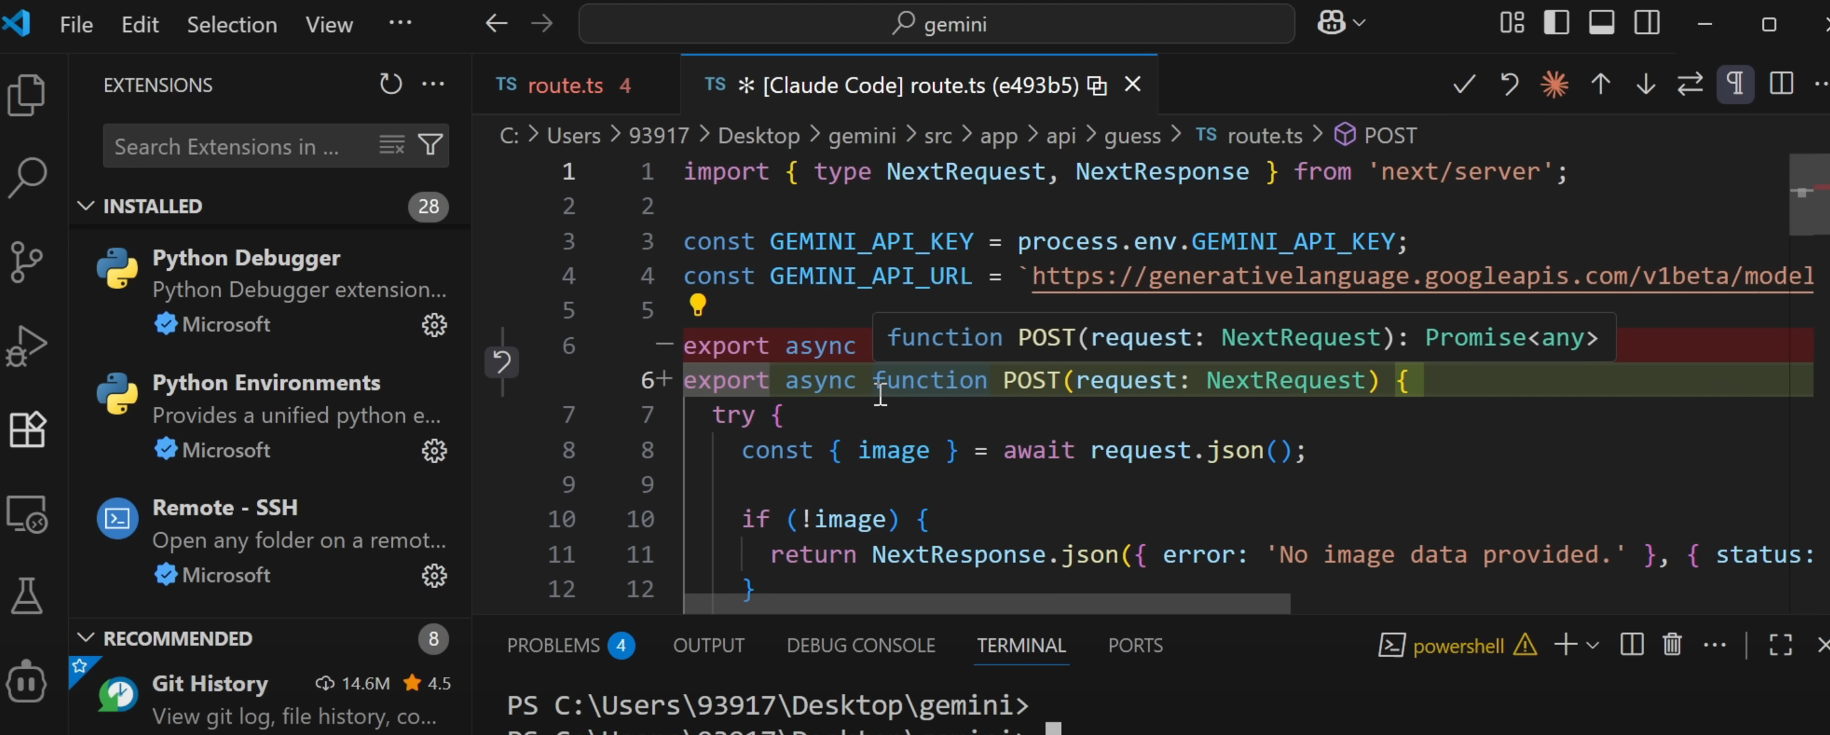1830x735 pixels.
Task: Open Manage gear for Python Debugger
Action: [x=434, y=325]
